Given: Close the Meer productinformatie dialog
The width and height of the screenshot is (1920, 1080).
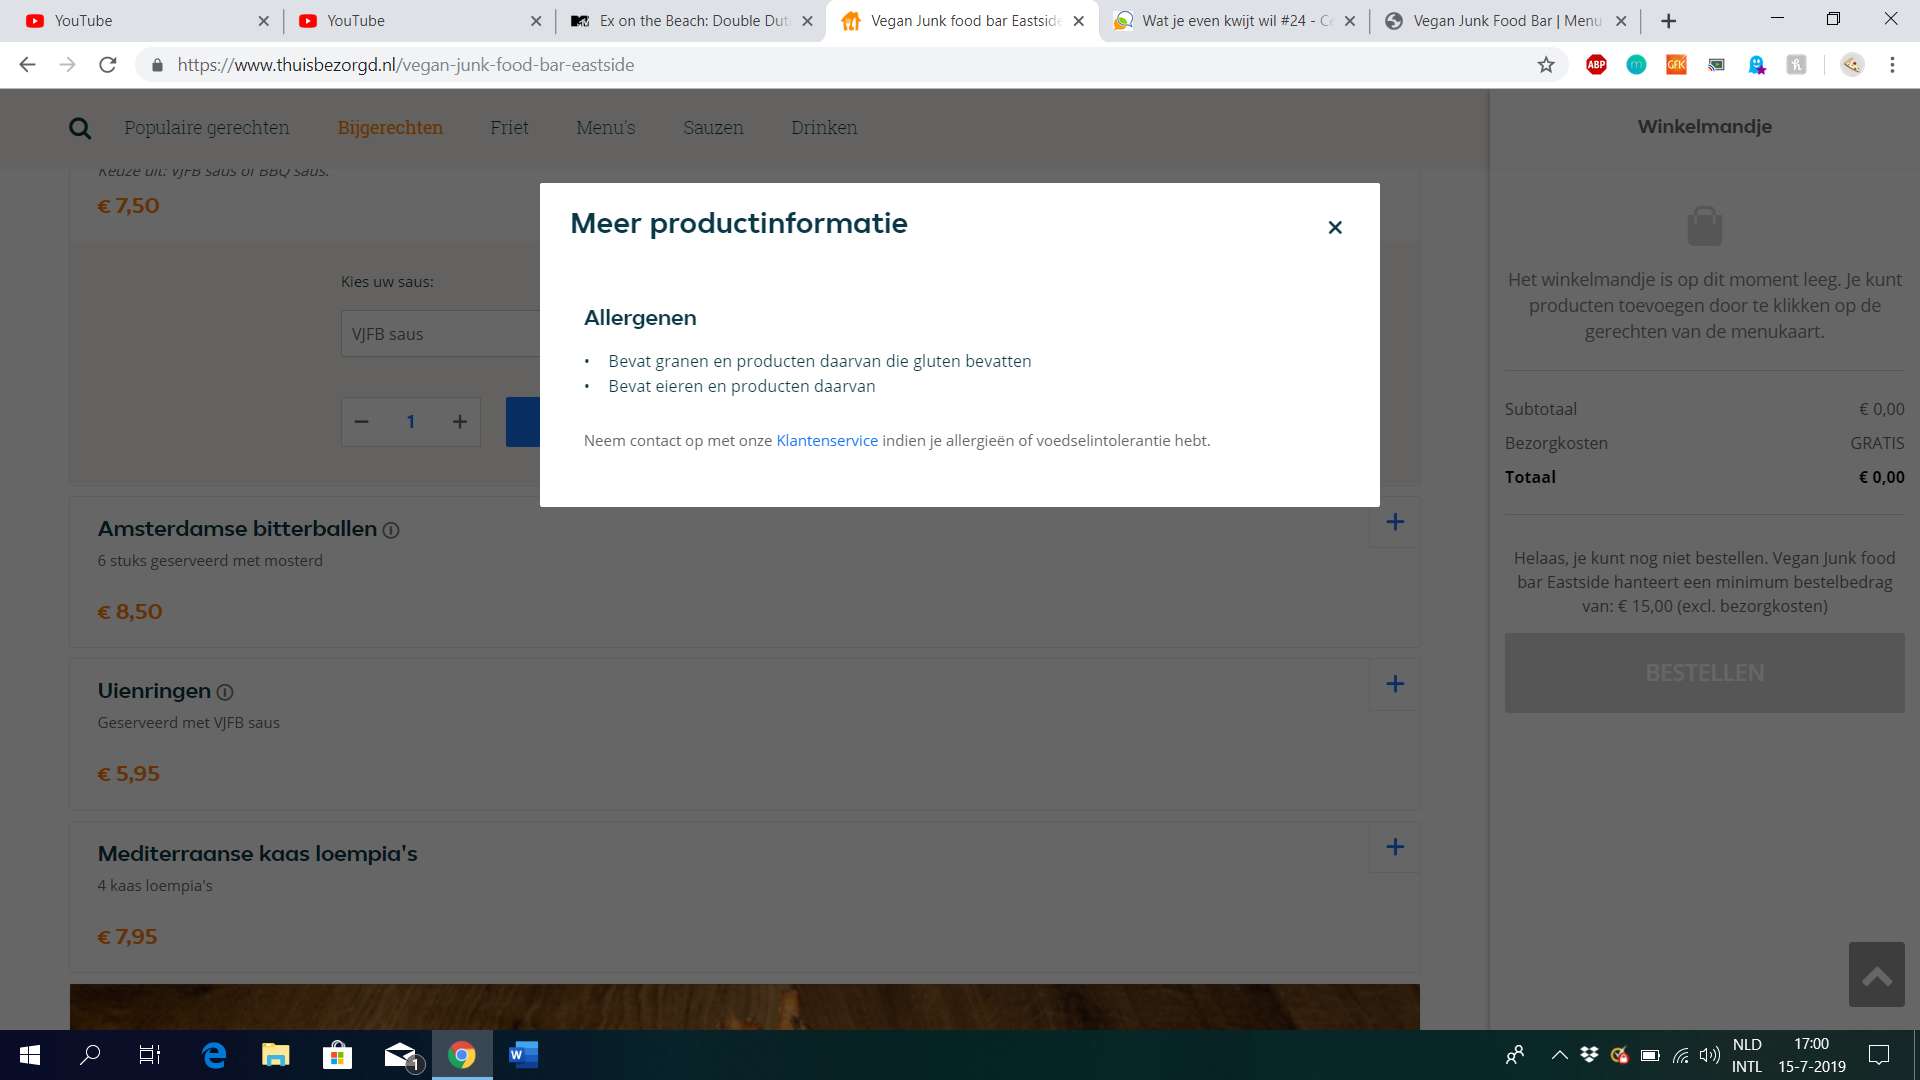Looking at the screenshot, I should pyautogui.click(x=1334, y=228).
